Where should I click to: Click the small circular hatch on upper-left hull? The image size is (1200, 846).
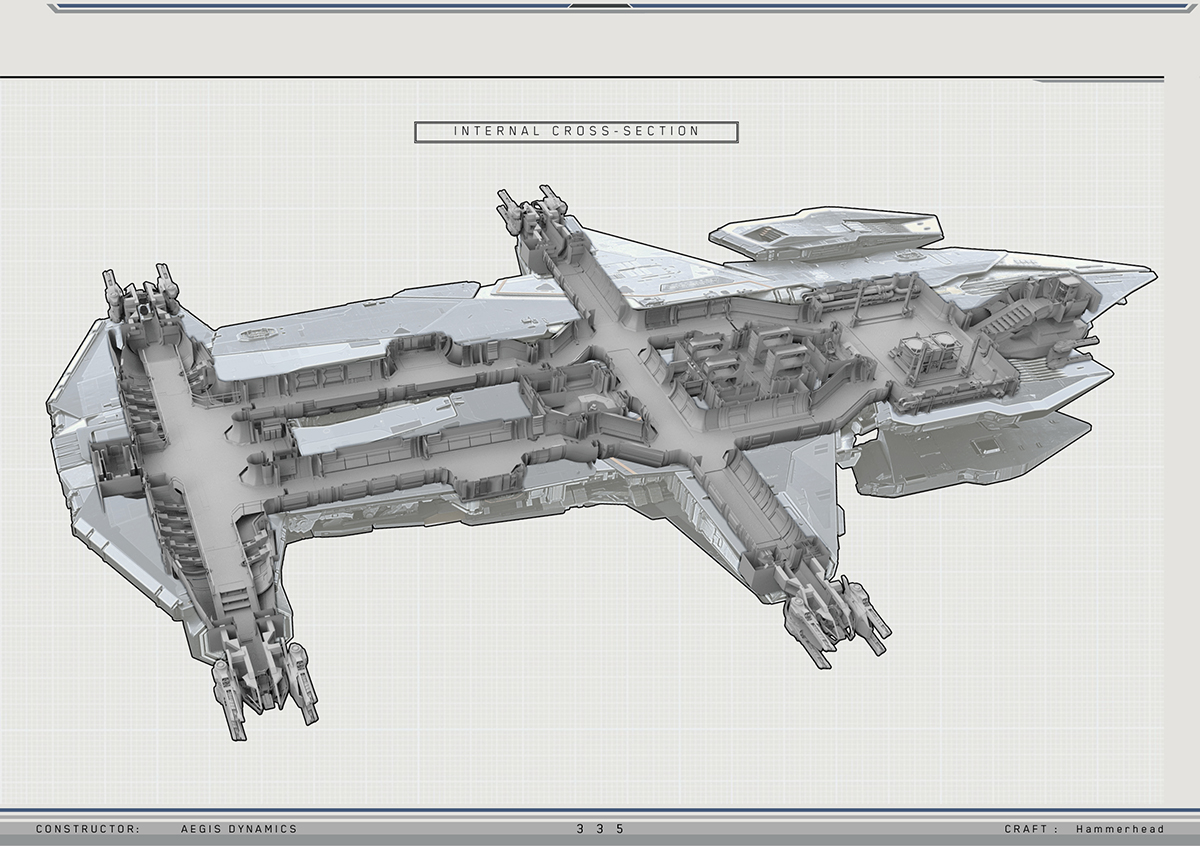pyautogui.click(x=257, y=335)
